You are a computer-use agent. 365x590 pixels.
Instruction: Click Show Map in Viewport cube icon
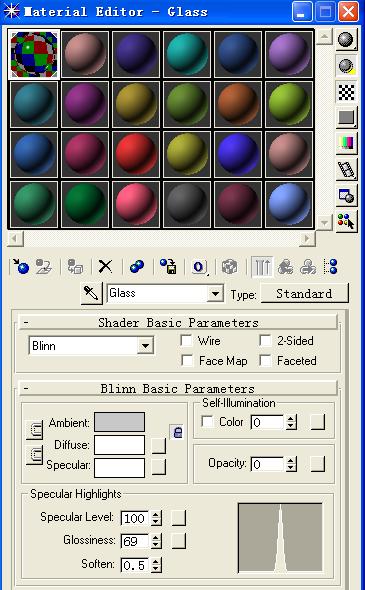pyautogui.click(x=229, y=267)
